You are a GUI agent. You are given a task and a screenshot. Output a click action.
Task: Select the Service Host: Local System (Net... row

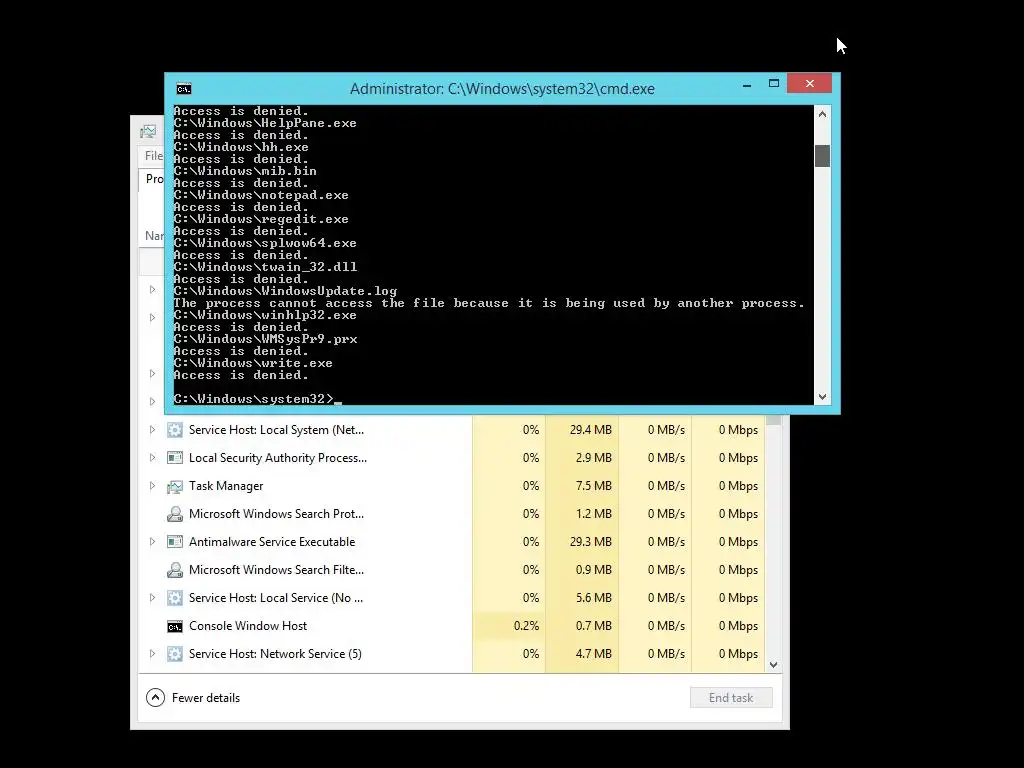click(x=451, y=430)
